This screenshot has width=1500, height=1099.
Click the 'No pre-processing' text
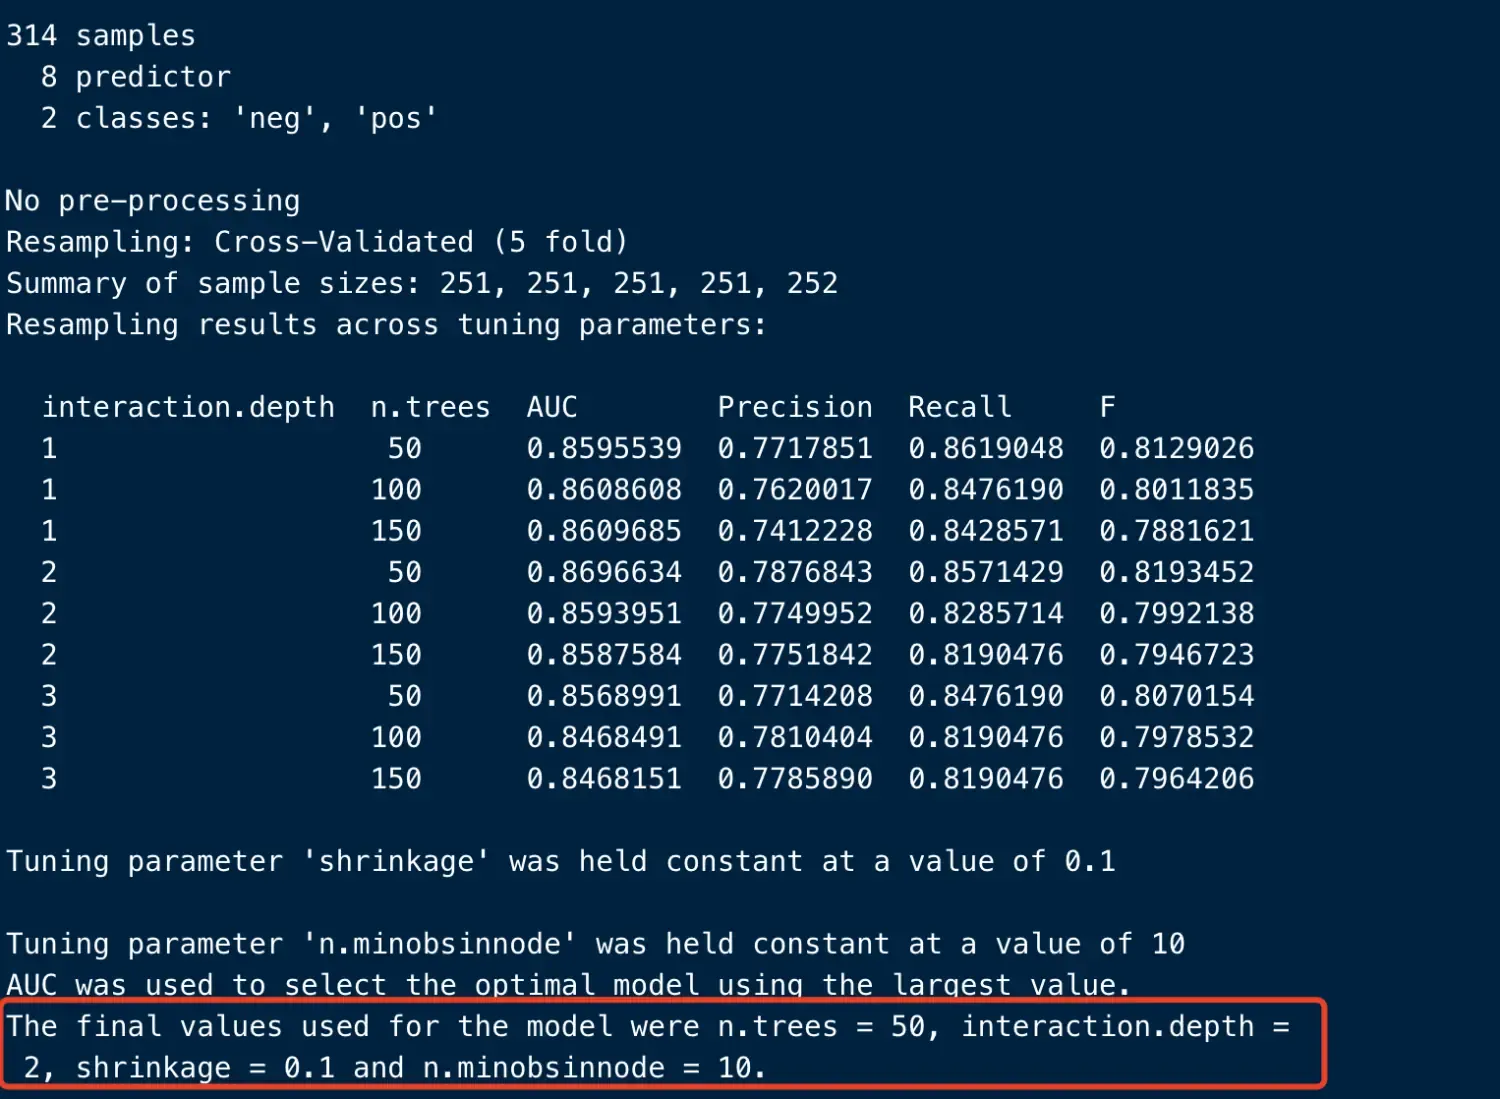153,201
